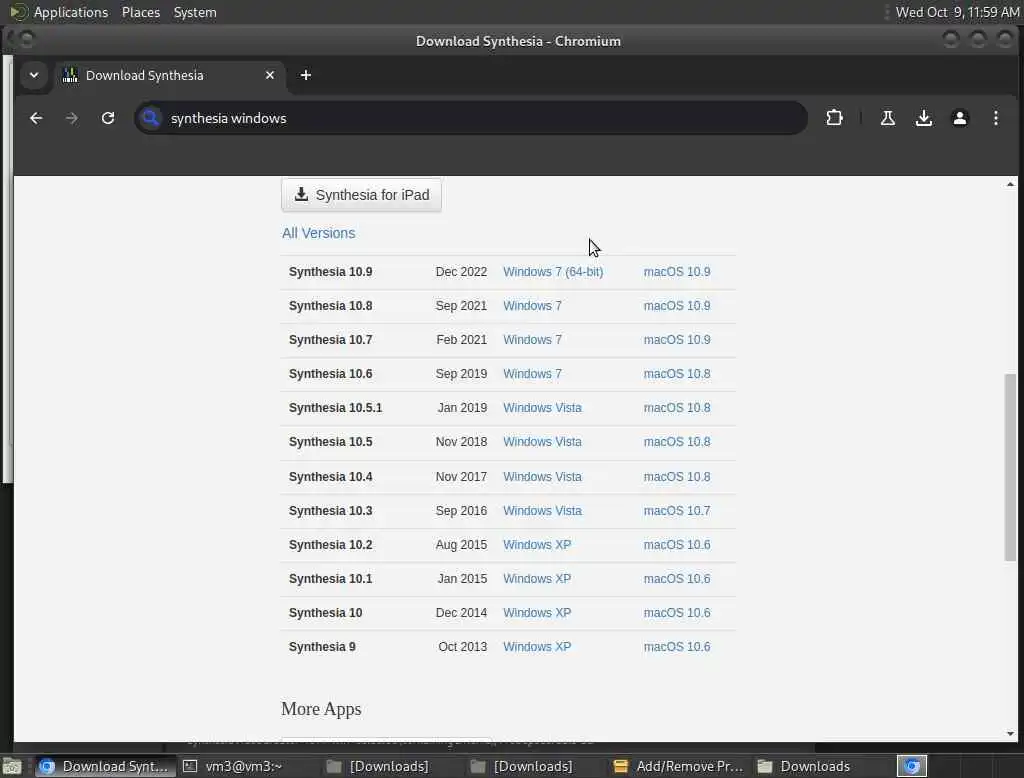Select the Download Synthesia tab
Viewport: 1024px width, 778px height.
(x=170, y=75)
